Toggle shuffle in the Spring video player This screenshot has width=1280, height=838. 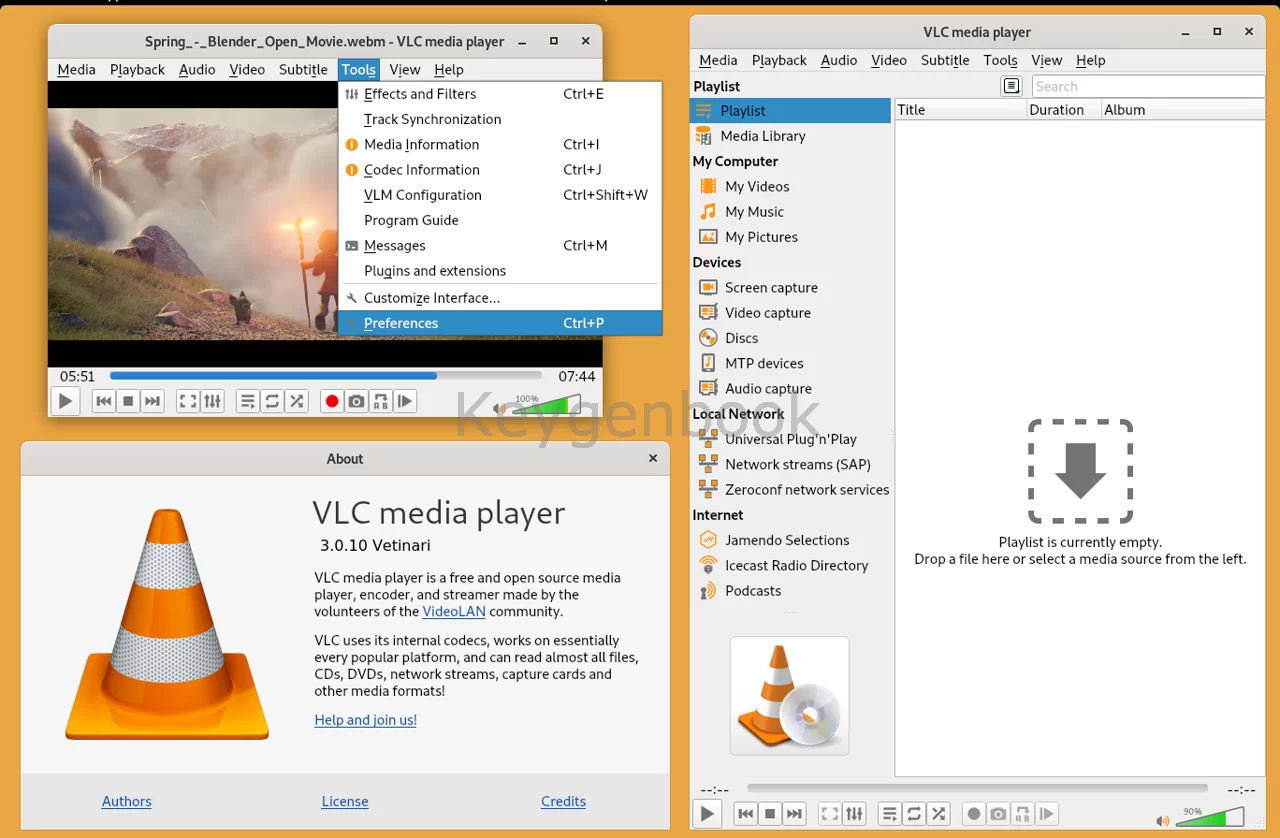[x=296, y=401]
